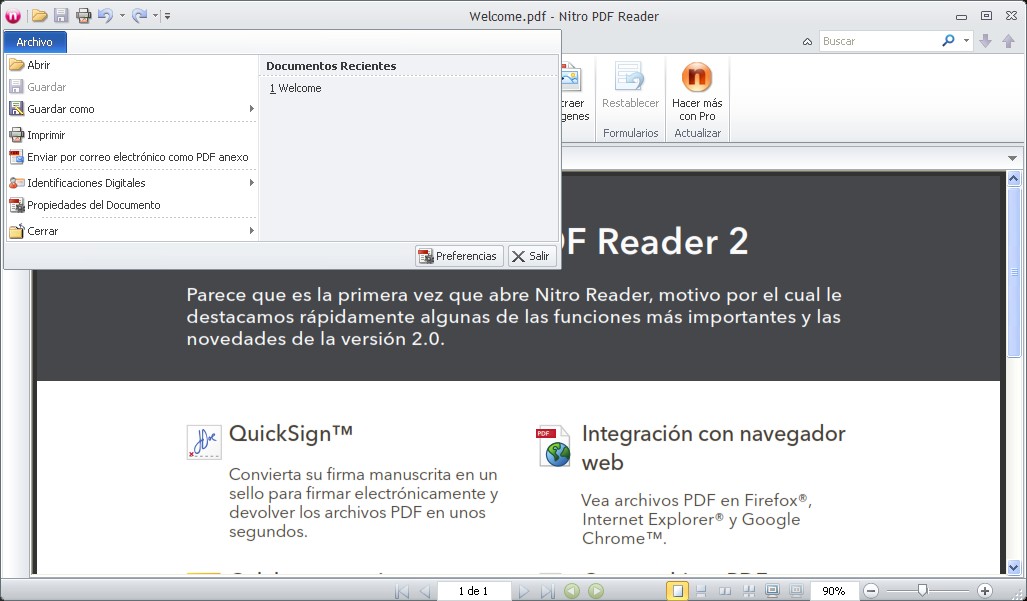The width and height of the screenshot is (1027, 601).
Task: Click the zoom in plus button
Action: click(984, 591)
